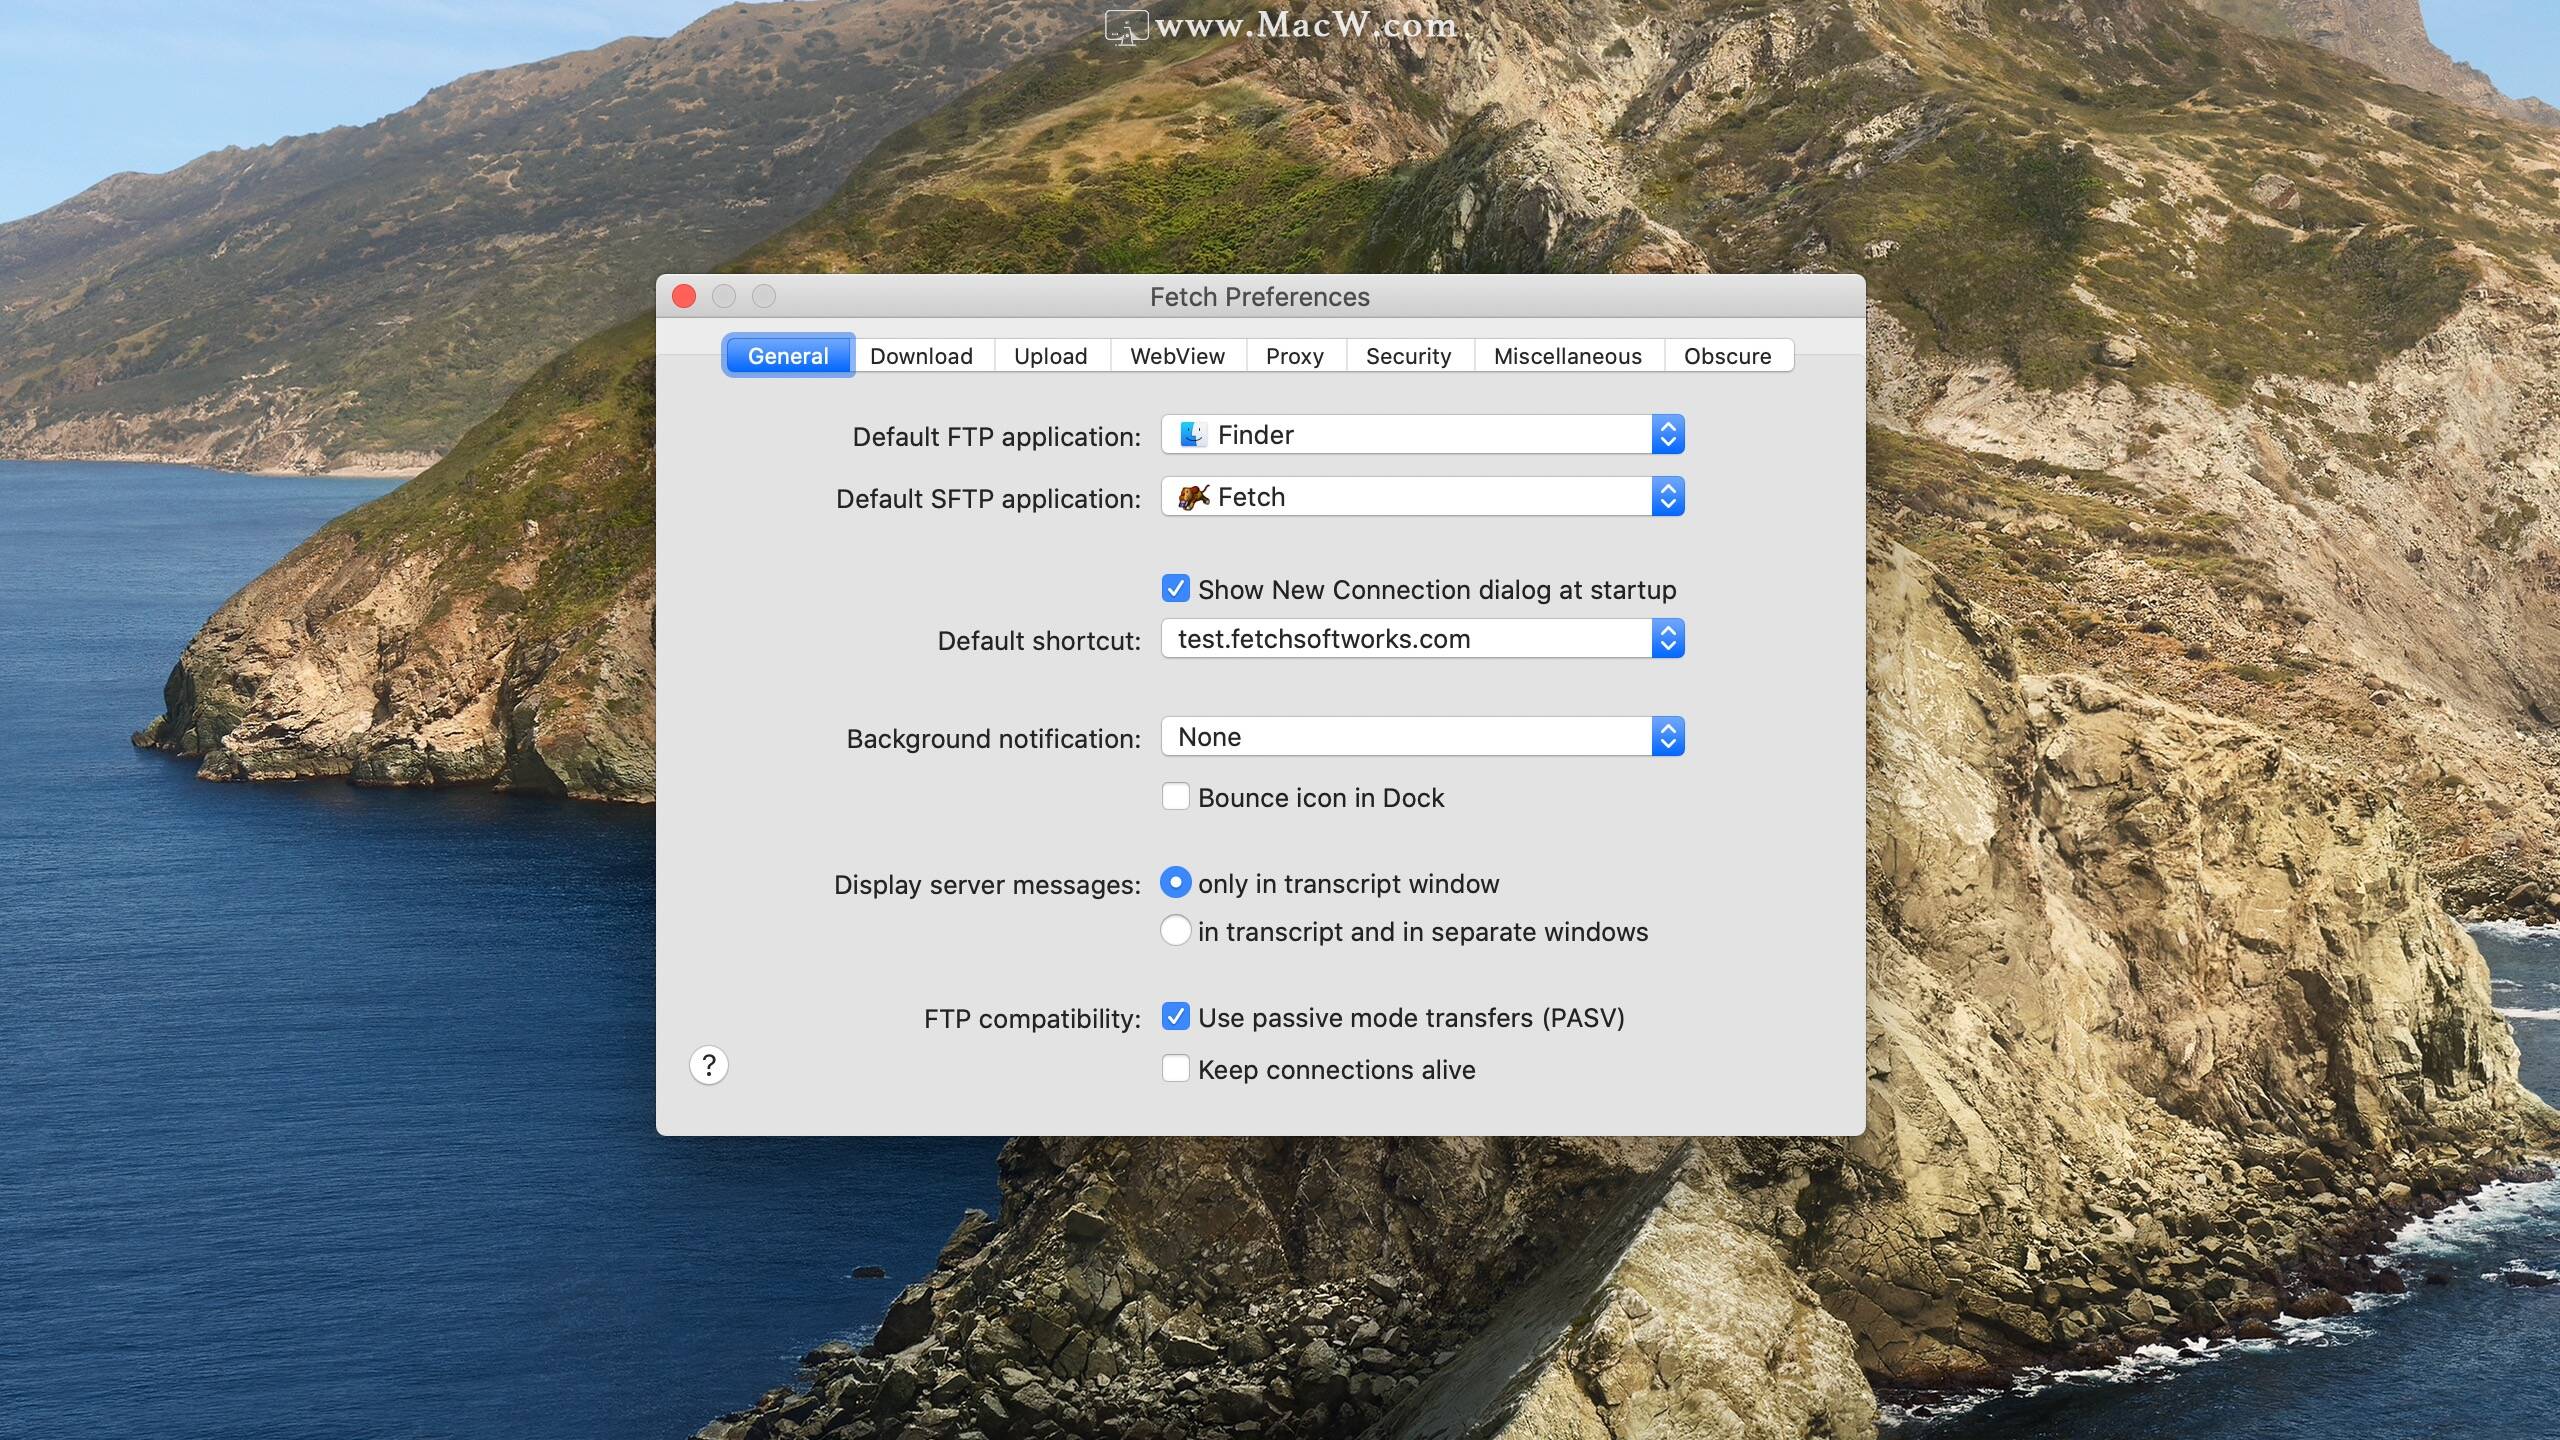
Task: Click the Display server messages label
Action: coord(987,885)
